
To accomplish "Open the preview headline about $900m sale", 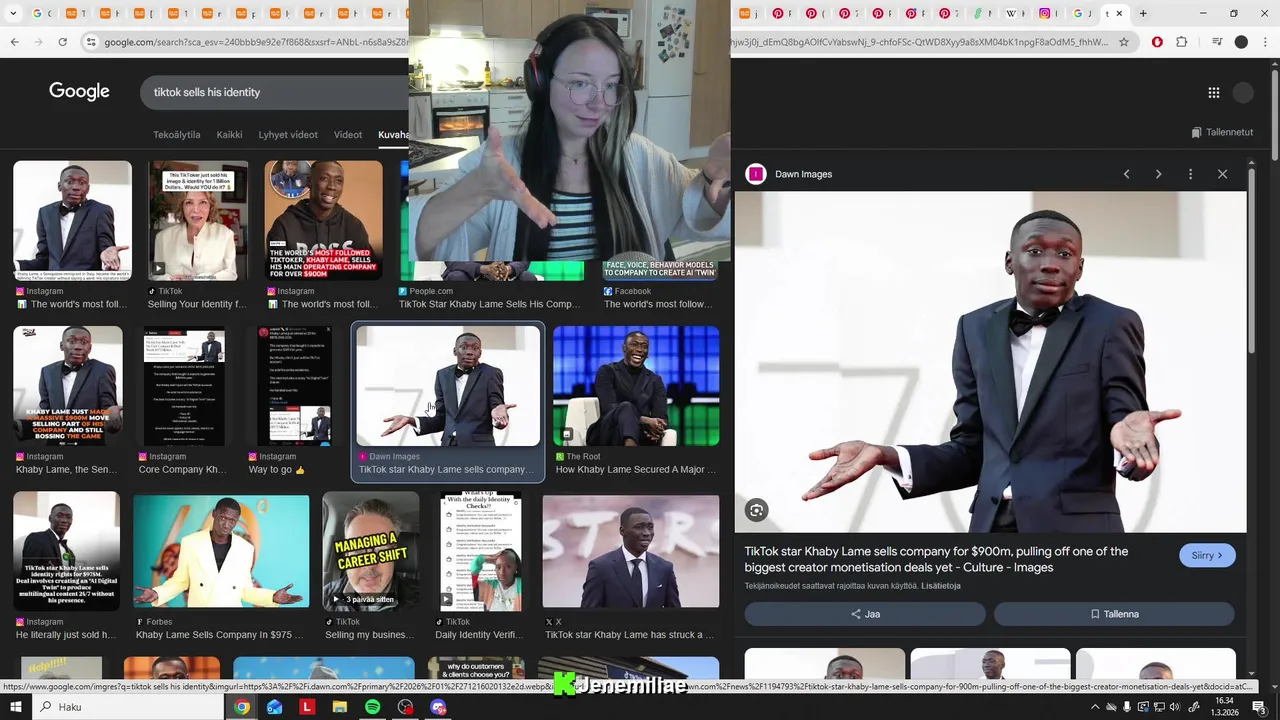I will tap(936, 559).
